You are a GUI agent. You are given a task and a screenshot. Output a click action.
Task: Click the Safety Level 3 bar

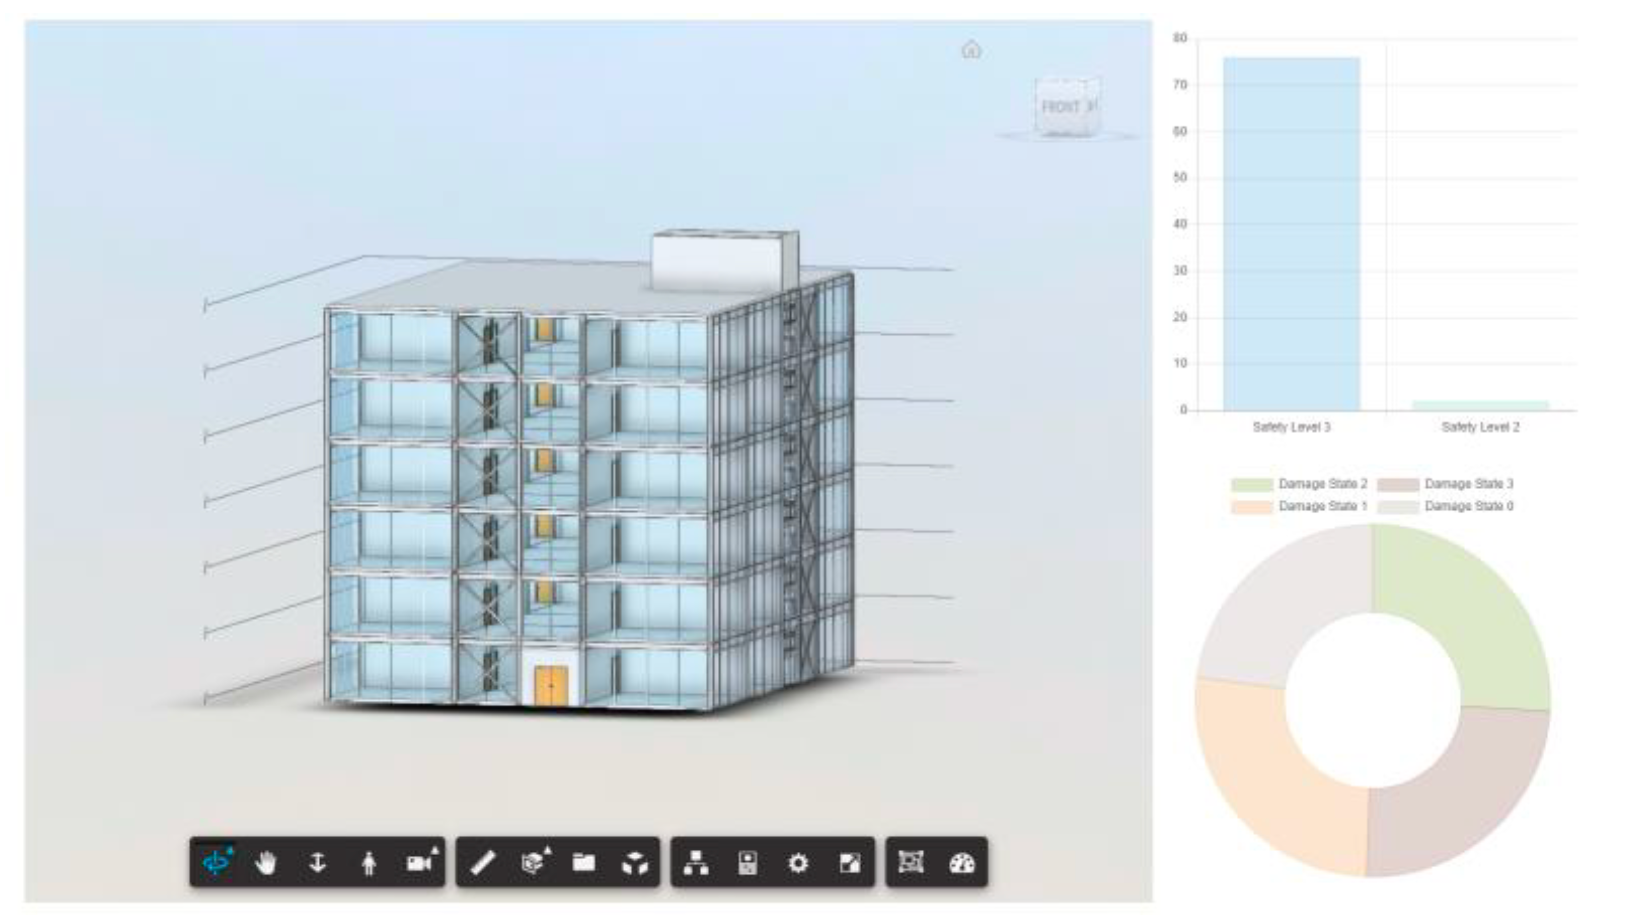click(x=1291, y=234)
